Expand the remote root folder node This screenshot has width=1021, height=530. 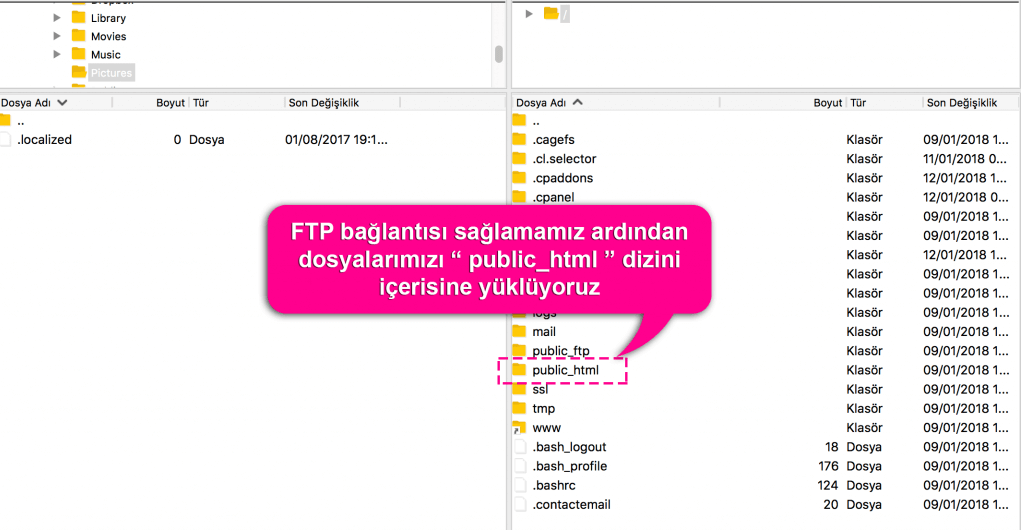529,14
